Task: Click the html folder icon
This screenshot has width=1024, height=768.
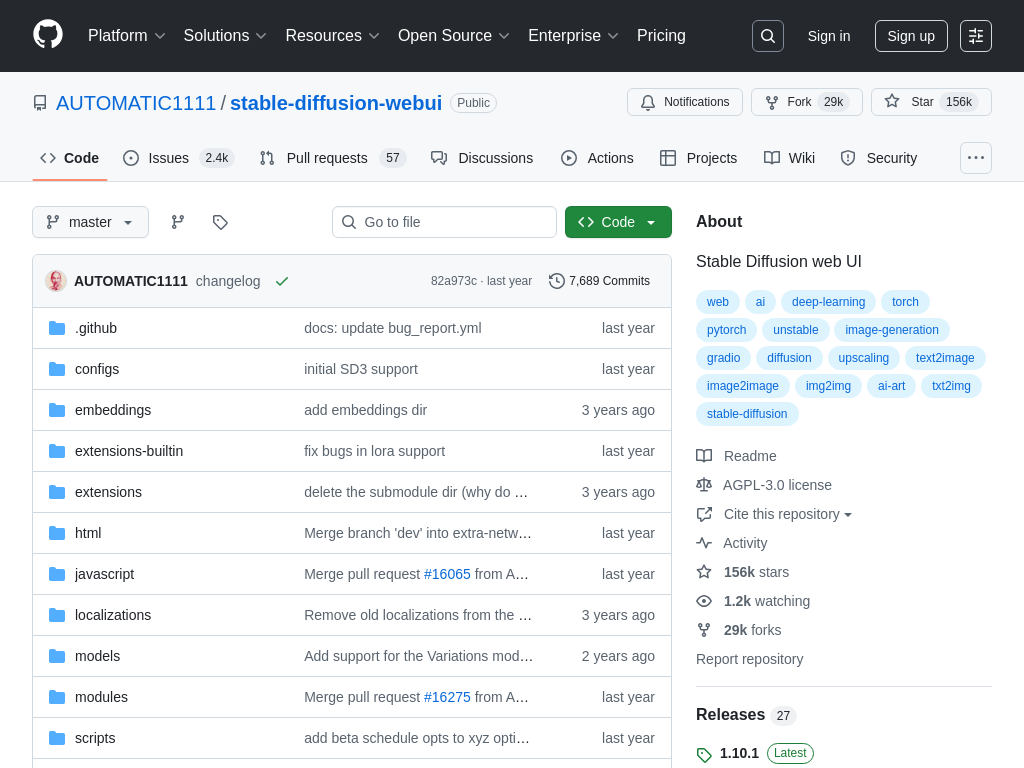Action: pos(57,533)
